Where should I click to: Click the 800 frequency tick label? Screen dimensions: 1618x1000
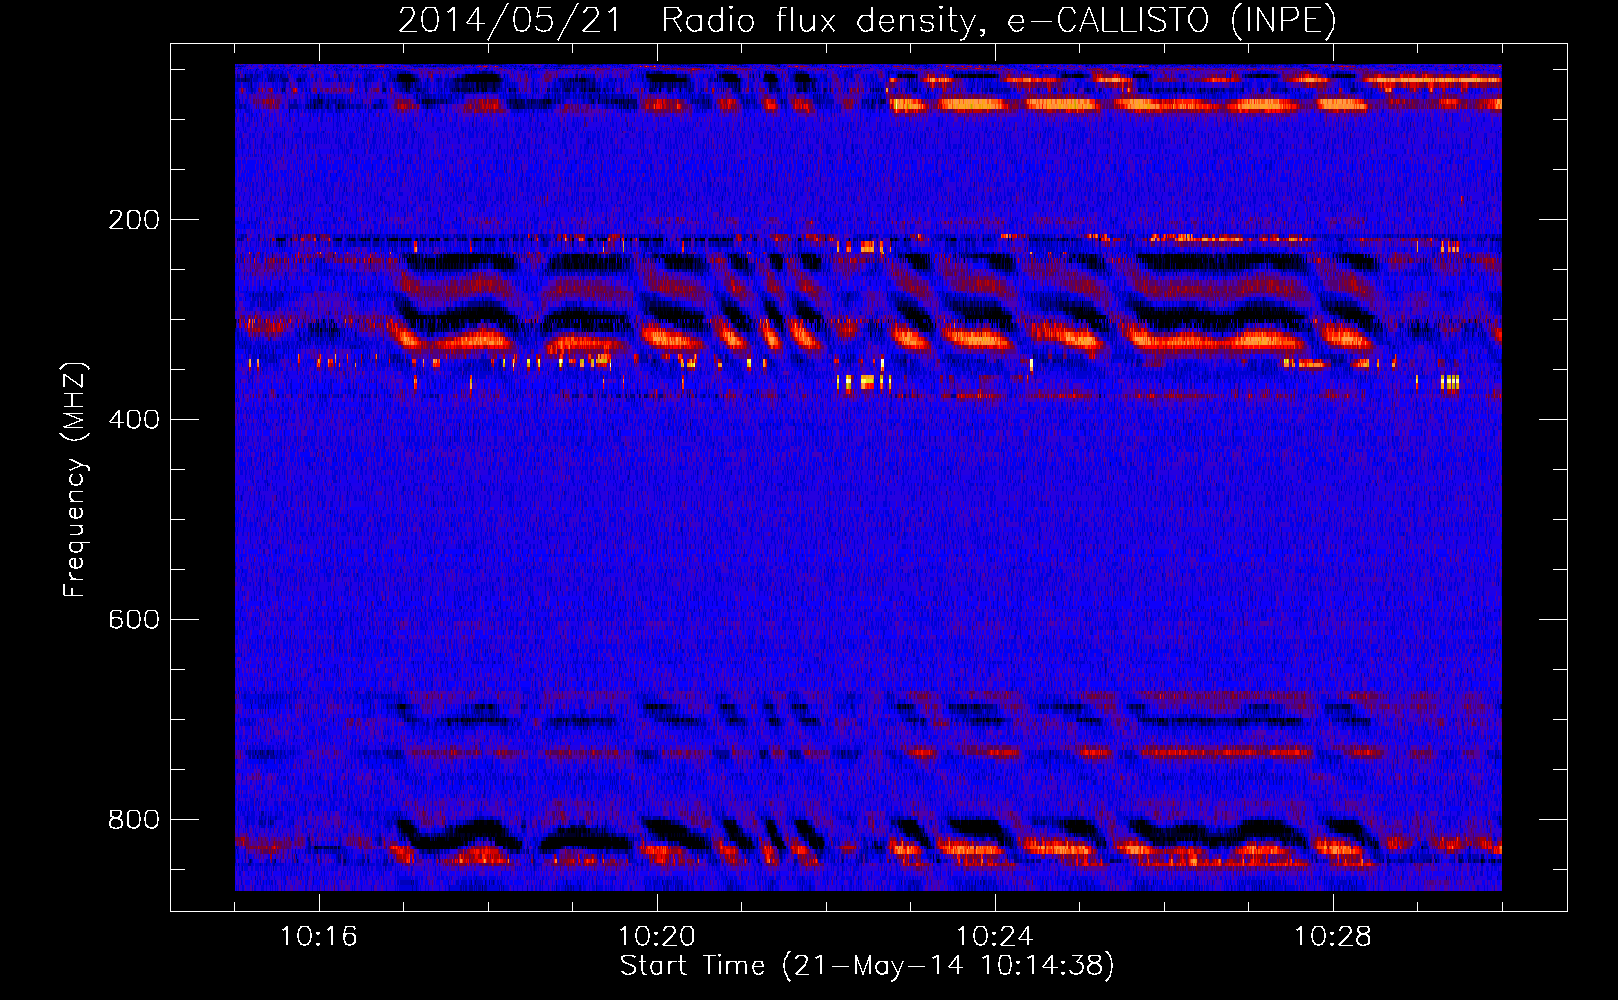tap(134, 820)
